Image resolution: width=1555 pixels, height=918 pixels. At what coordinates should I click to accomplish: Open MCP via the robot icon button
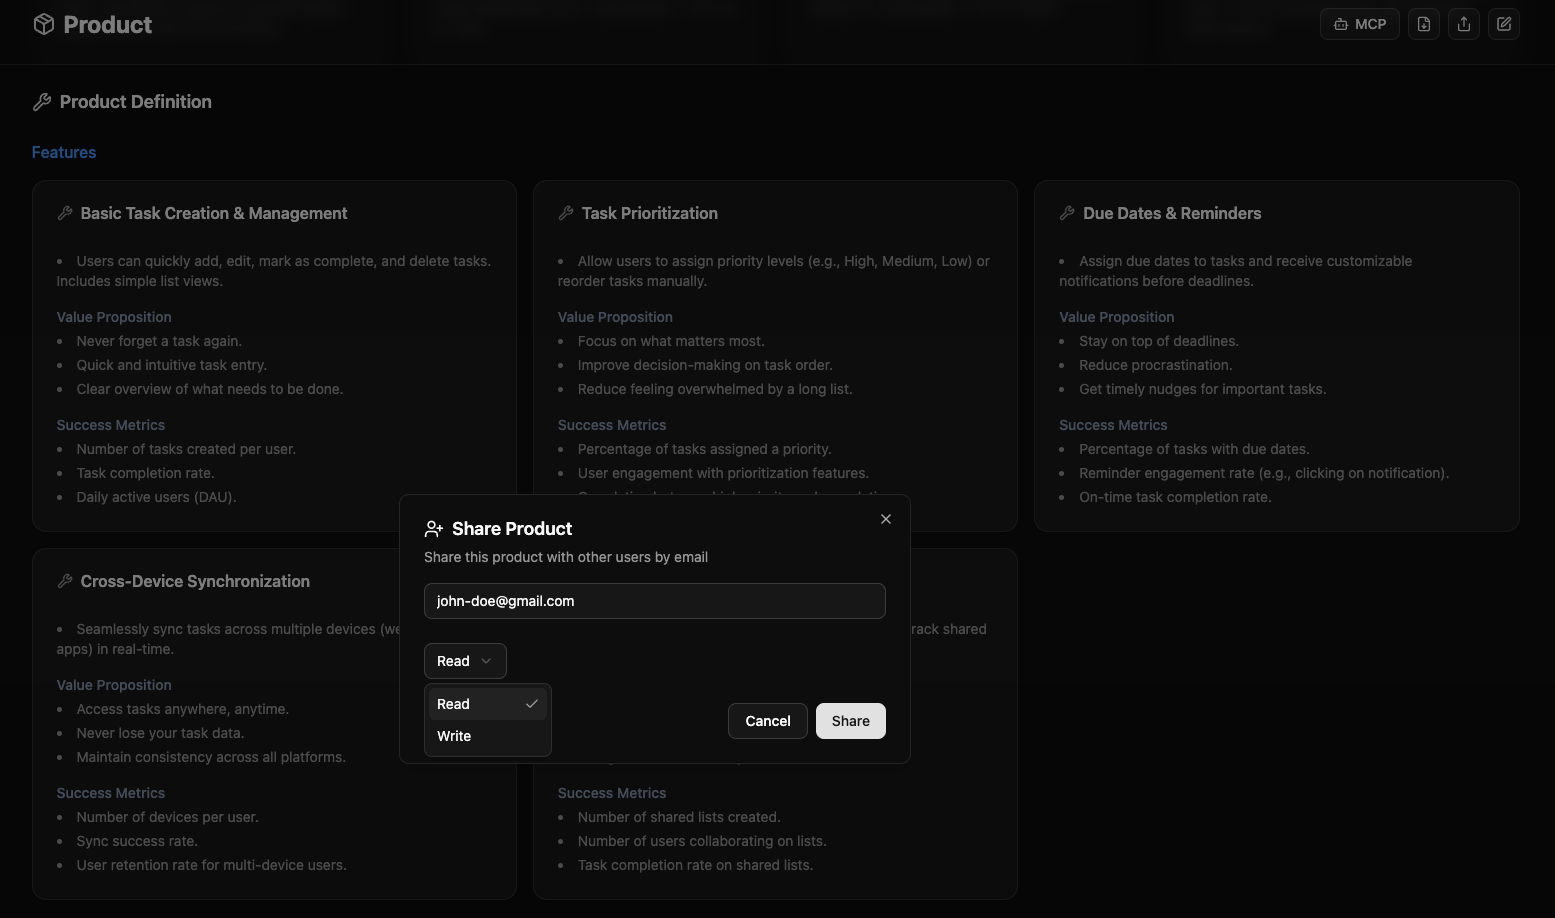click(x=1359, y=23)
